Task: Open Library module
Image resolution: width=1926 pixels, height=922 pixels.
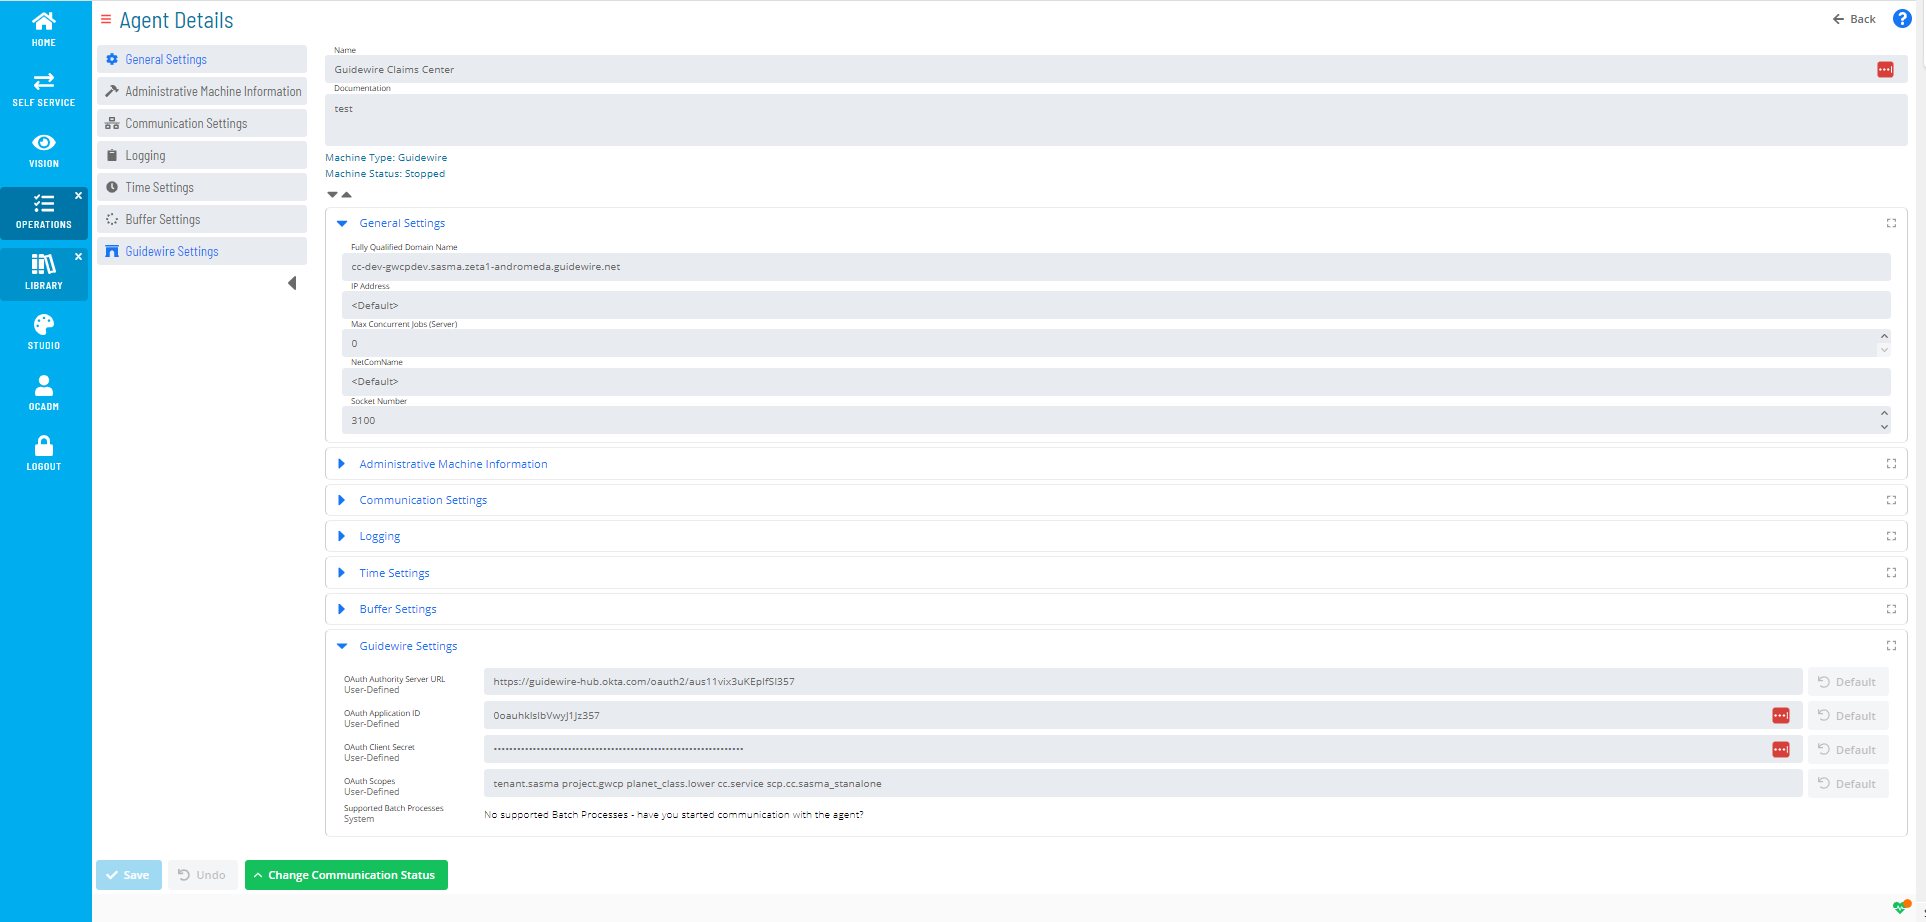Action: 44,273
